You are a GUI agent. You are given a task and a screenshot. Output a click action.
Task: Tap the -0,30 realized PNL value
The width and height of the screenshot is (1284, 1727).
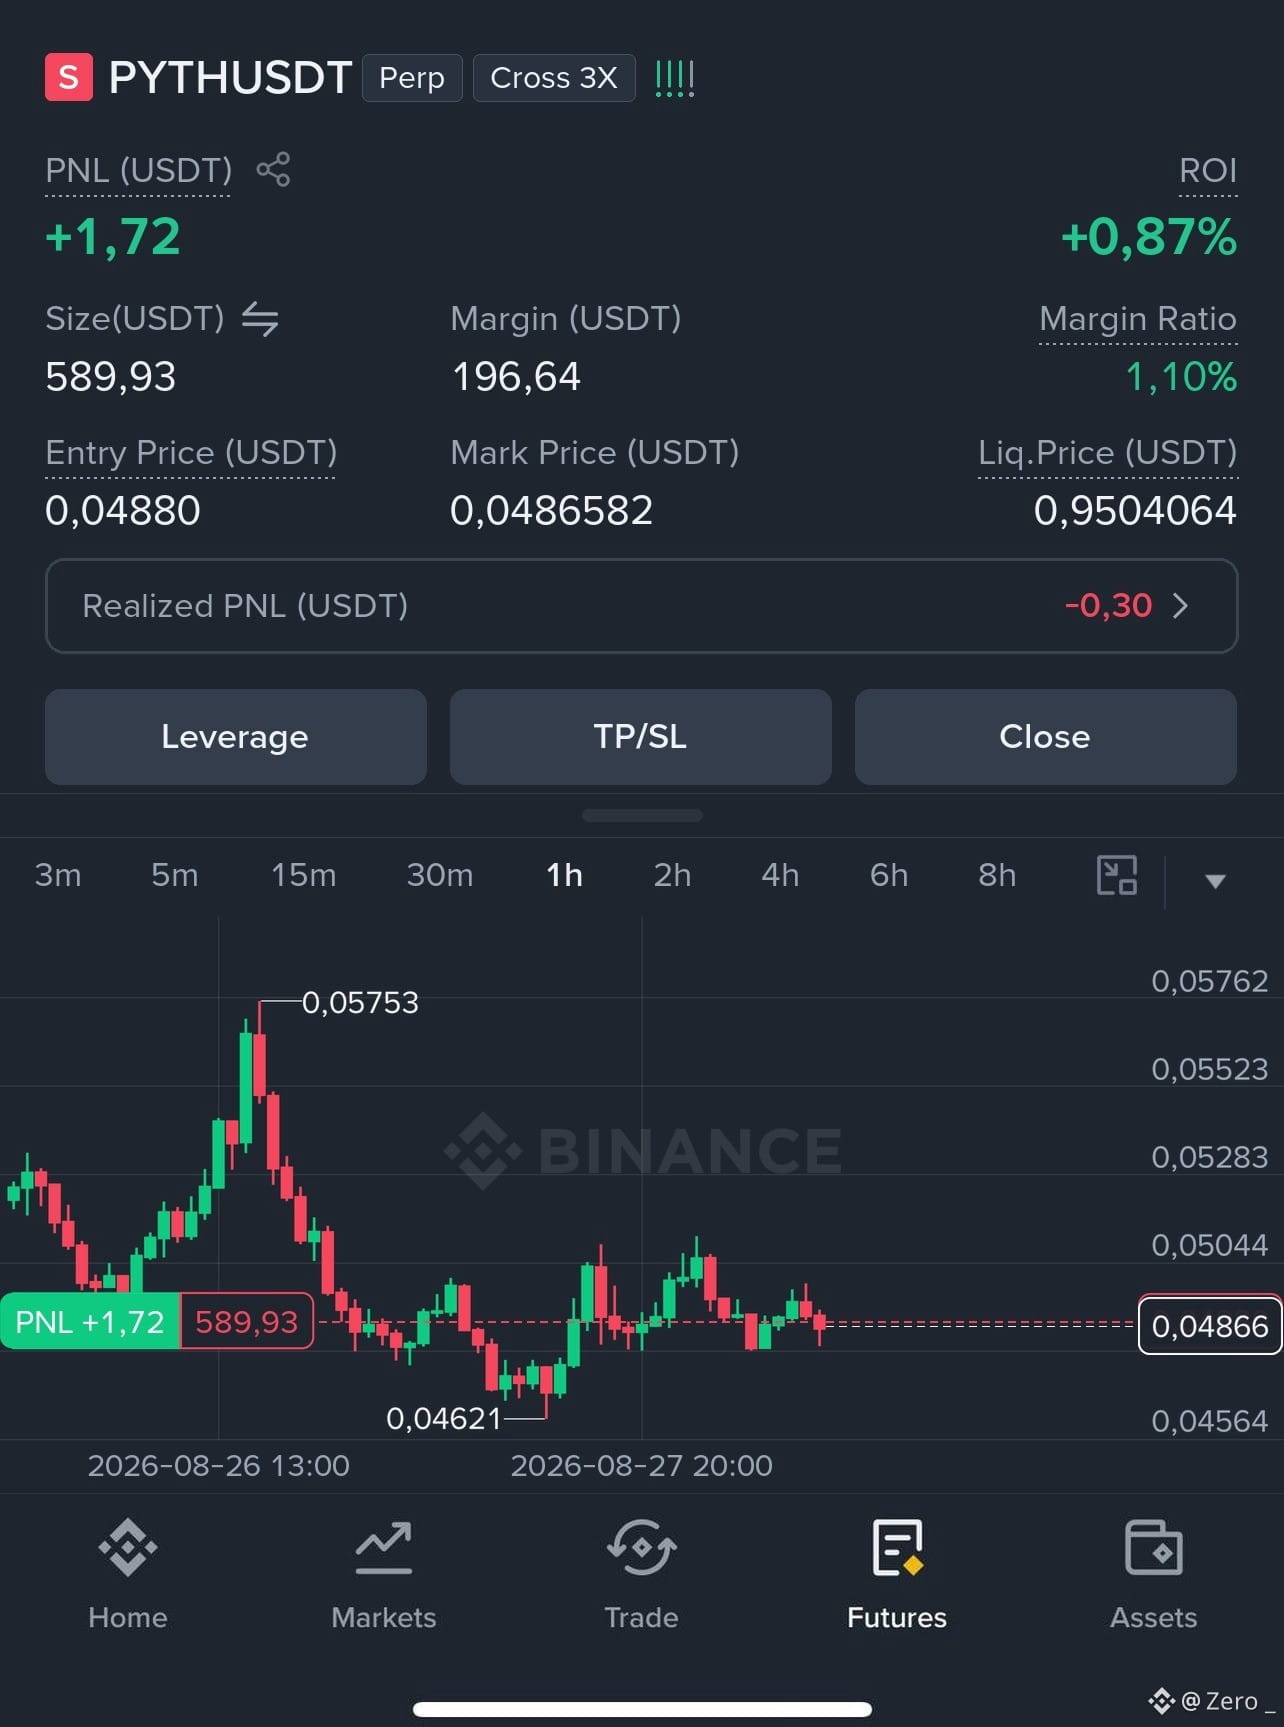tap(1108, 606)
